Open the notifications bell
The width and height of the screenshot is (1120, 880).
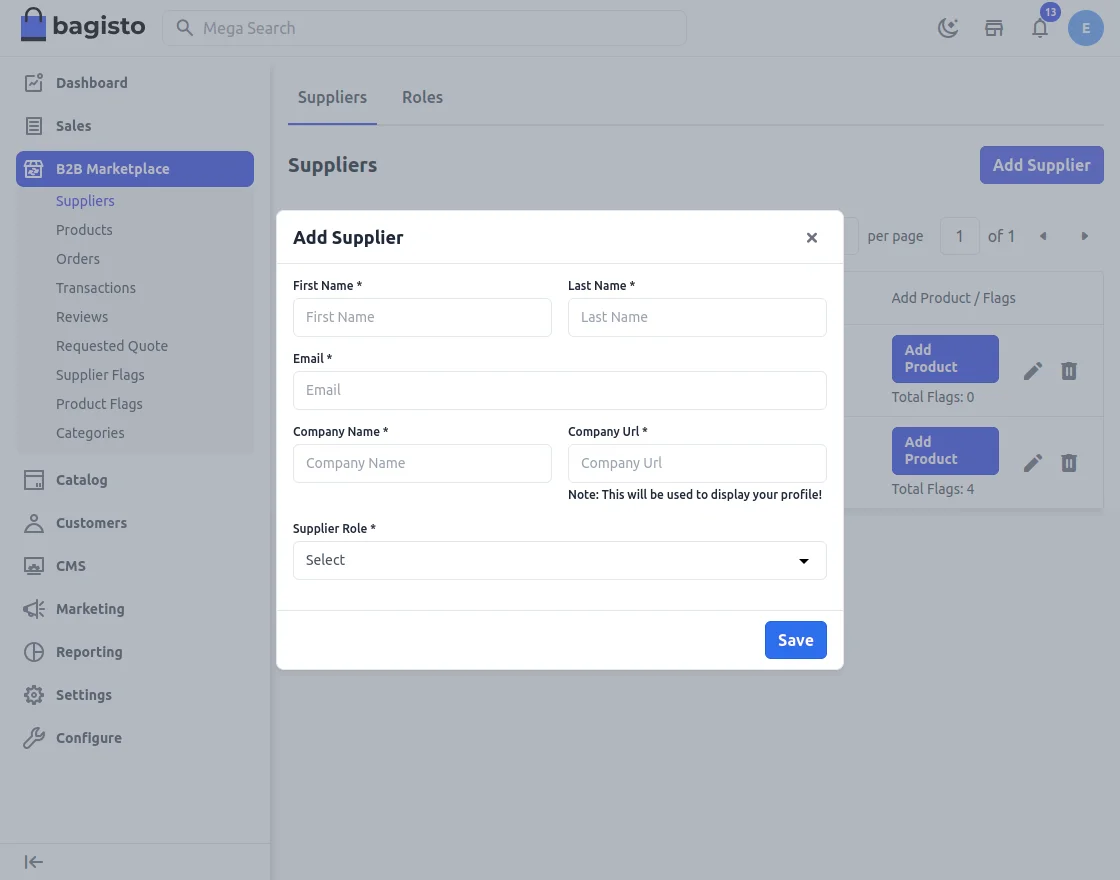click(1040, 29)
